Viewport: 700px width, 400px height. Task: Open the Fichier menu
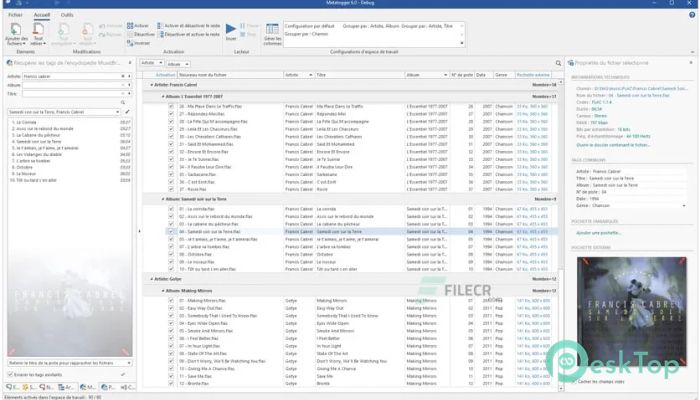coord(15,15)
